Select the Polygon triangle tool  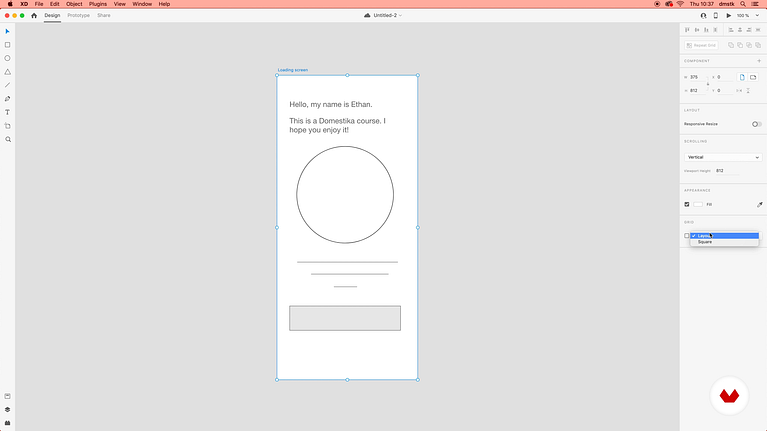coord(7,72)
